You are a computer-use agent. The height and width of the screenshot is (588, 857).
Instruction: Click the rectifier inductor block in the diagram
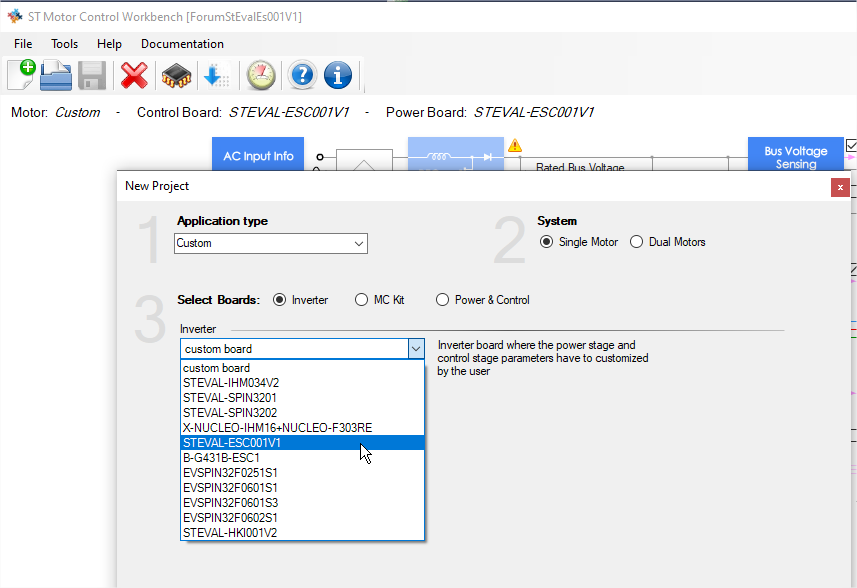[x=456, y=155]
